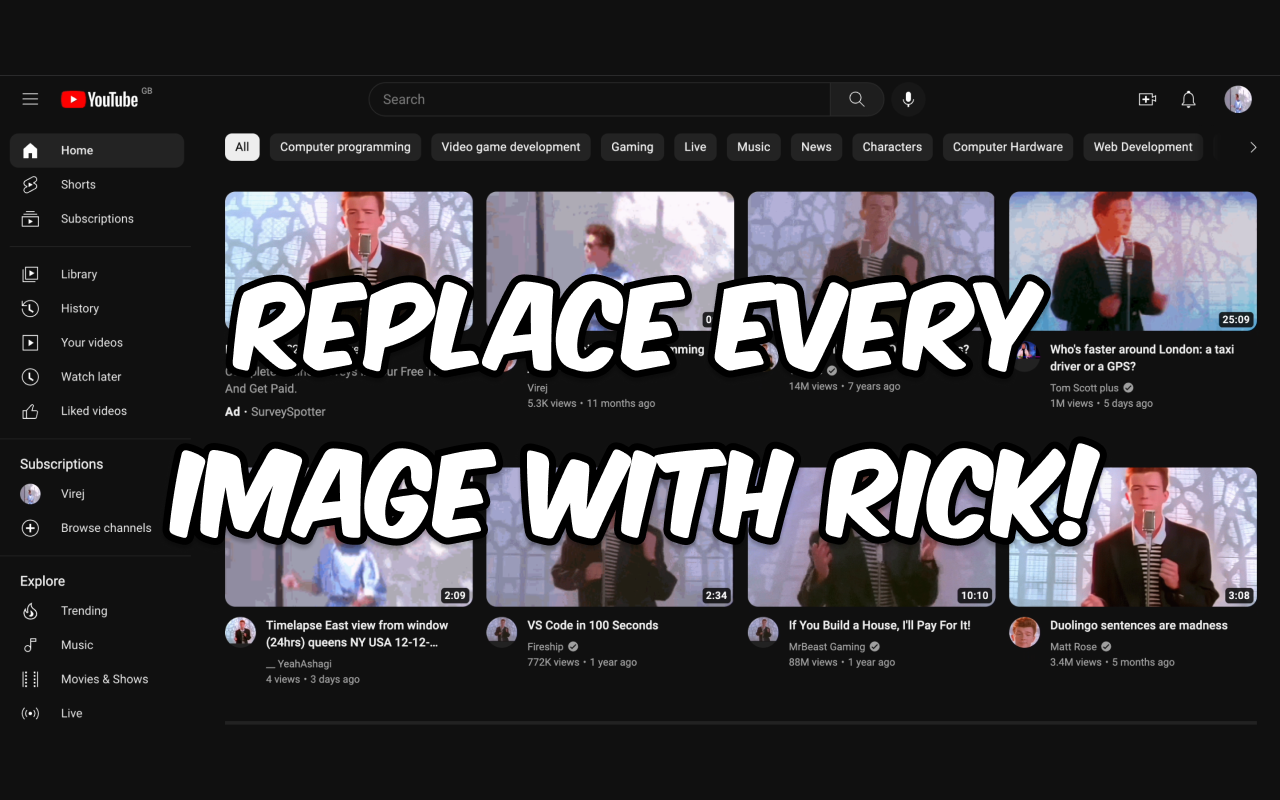The image size is (1280, 800).
Task: Click the Matt Rose channel avatar
Action: (x=1025, y=632)
